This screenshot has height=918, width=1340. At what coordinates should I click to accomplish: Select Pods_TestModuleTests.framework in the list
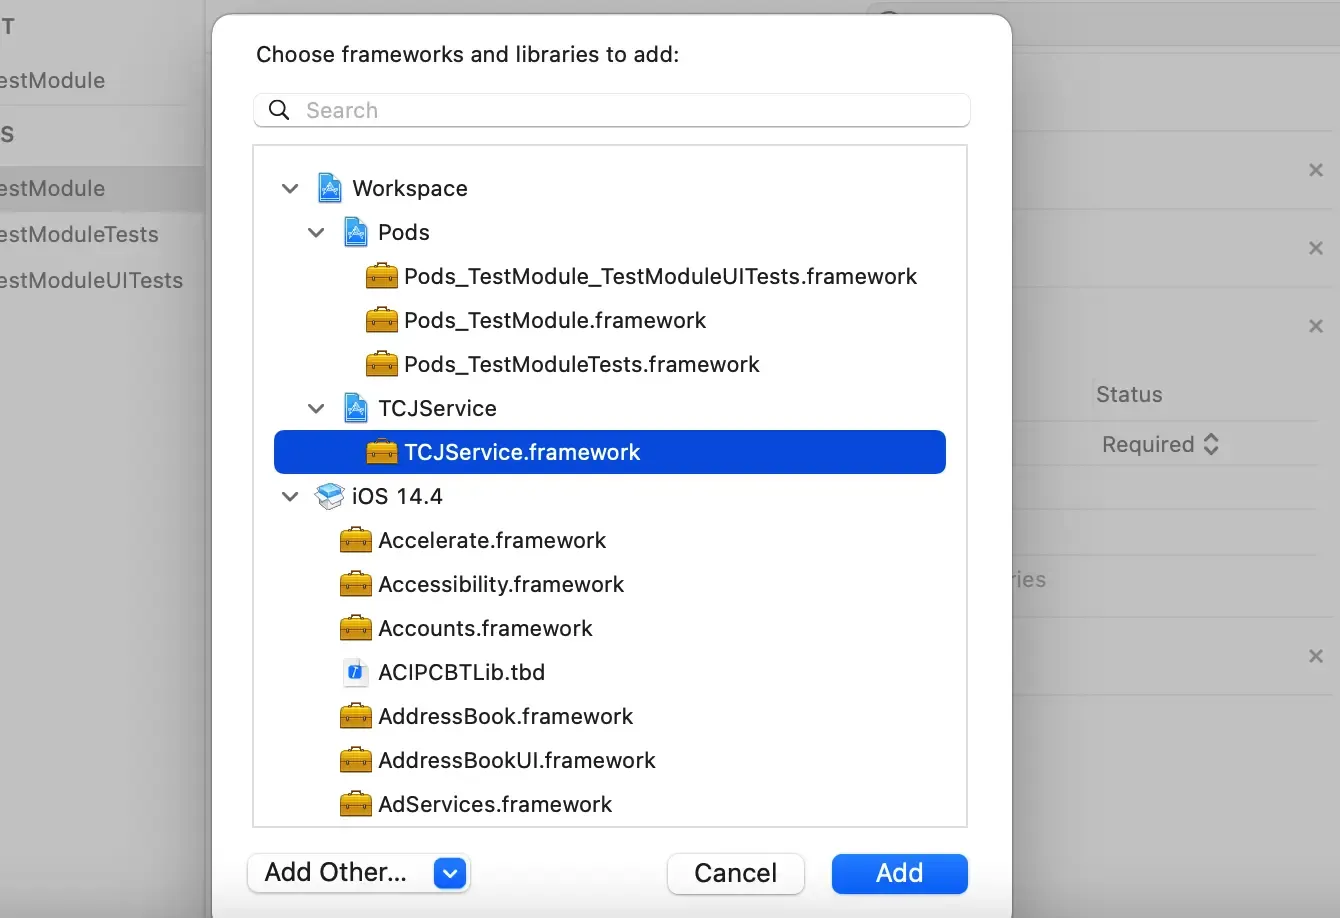click(581, 364)
